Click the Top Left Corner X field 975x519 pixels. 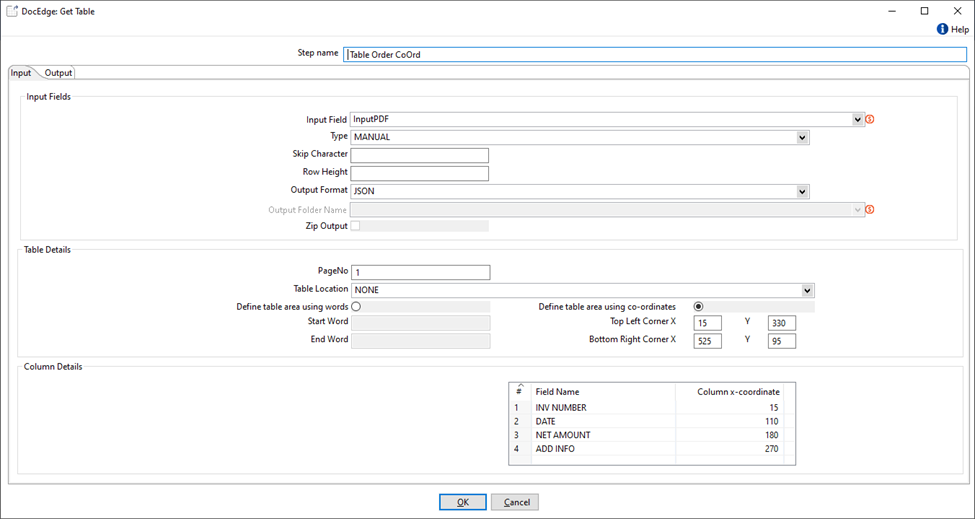click(707, 323)
